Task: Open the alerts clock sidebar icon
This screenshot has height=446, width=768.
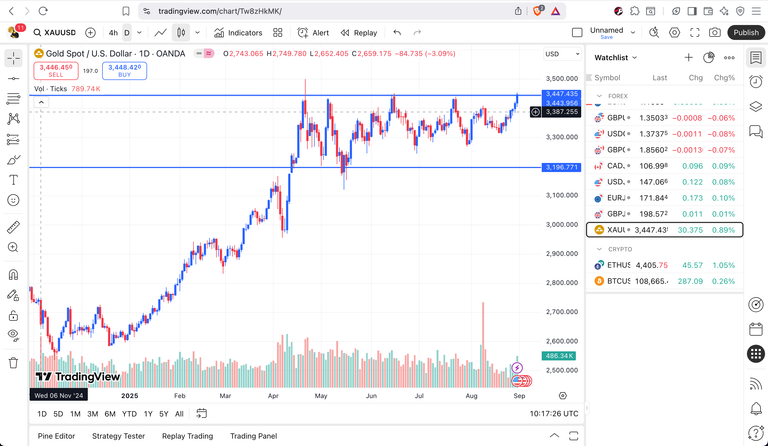Action: click(756, 82)
